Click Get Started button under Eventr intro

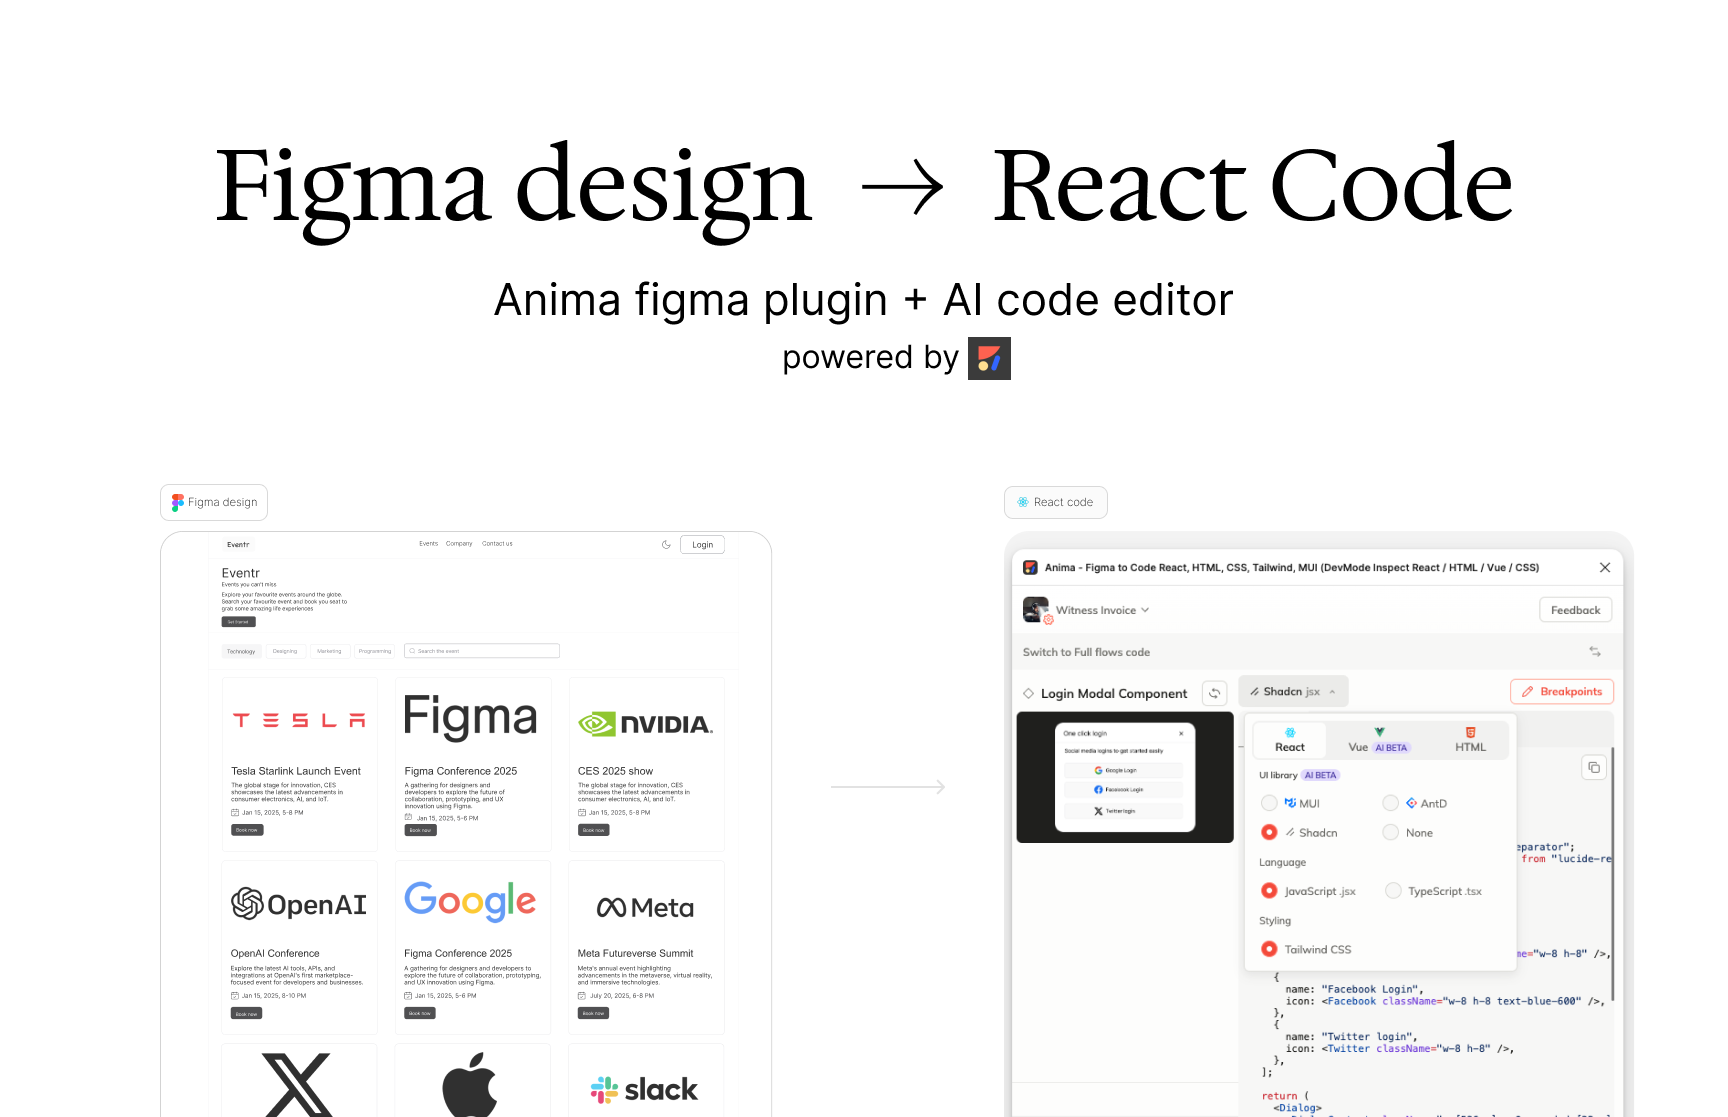point(238,622)
